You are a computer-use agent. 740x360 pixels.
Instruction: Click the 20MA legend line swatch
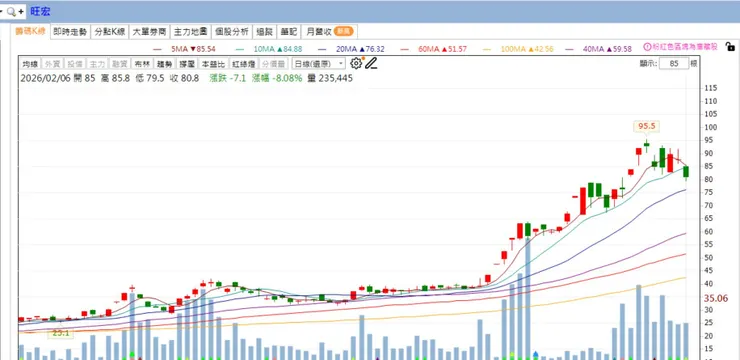click(323, 49)
